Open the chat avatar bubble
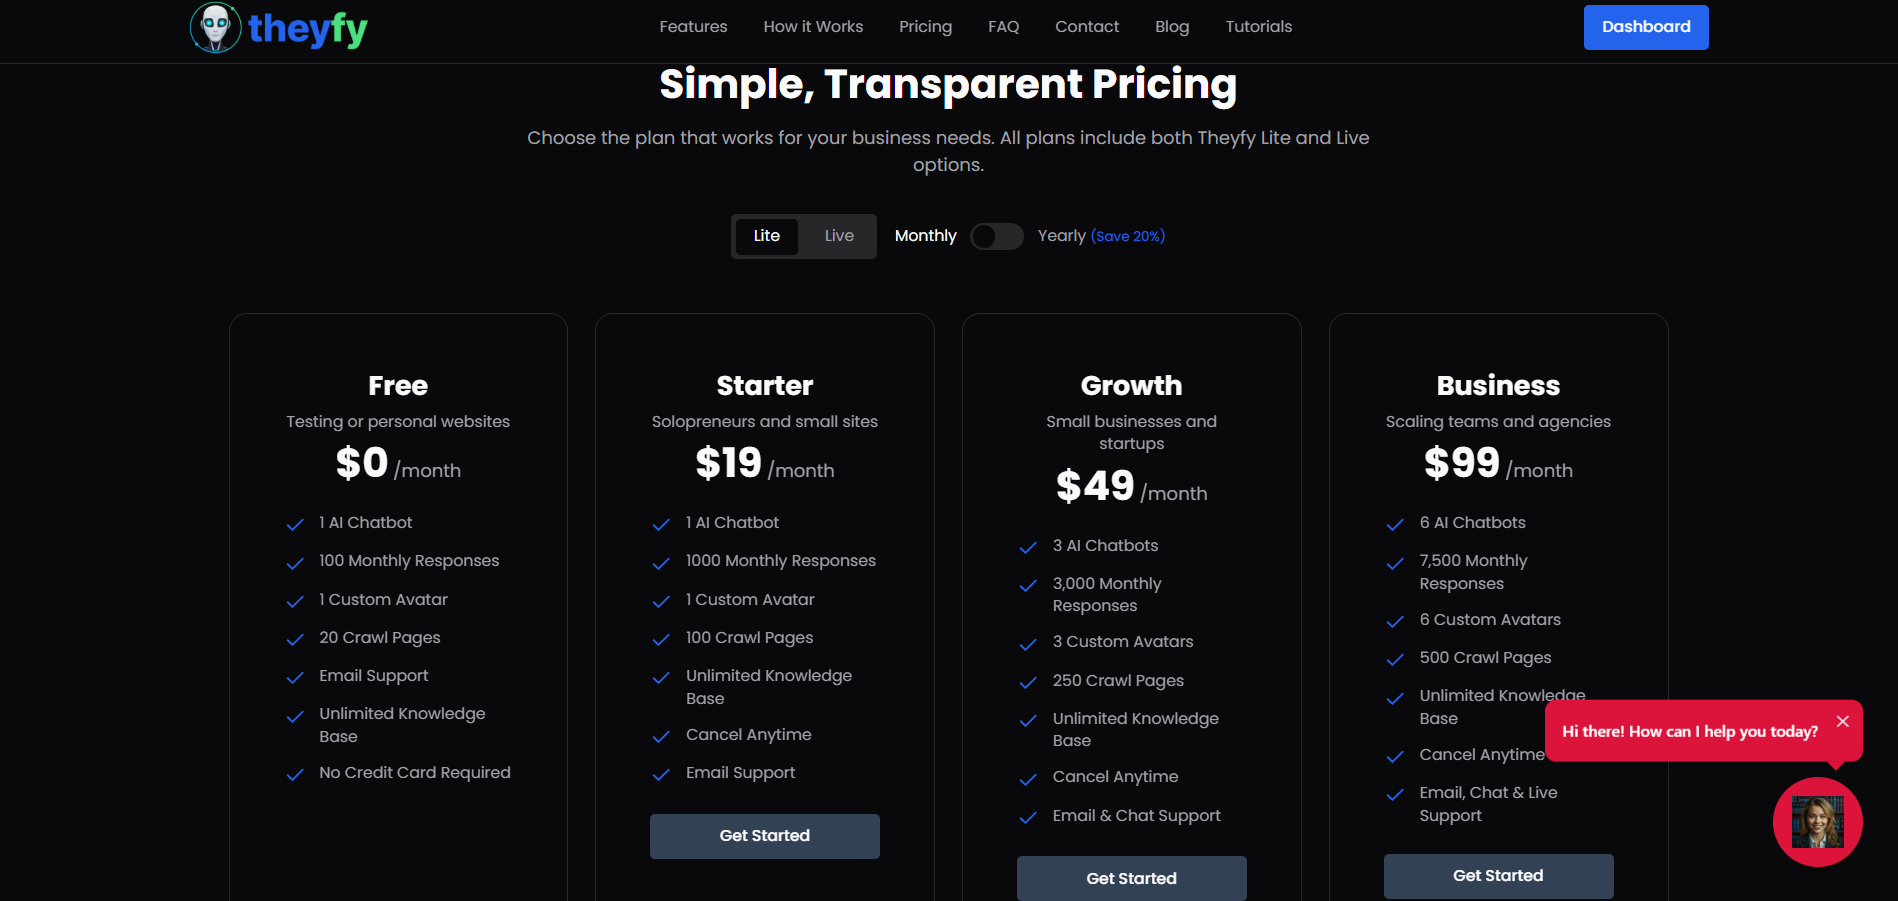 click(1817, 822)
